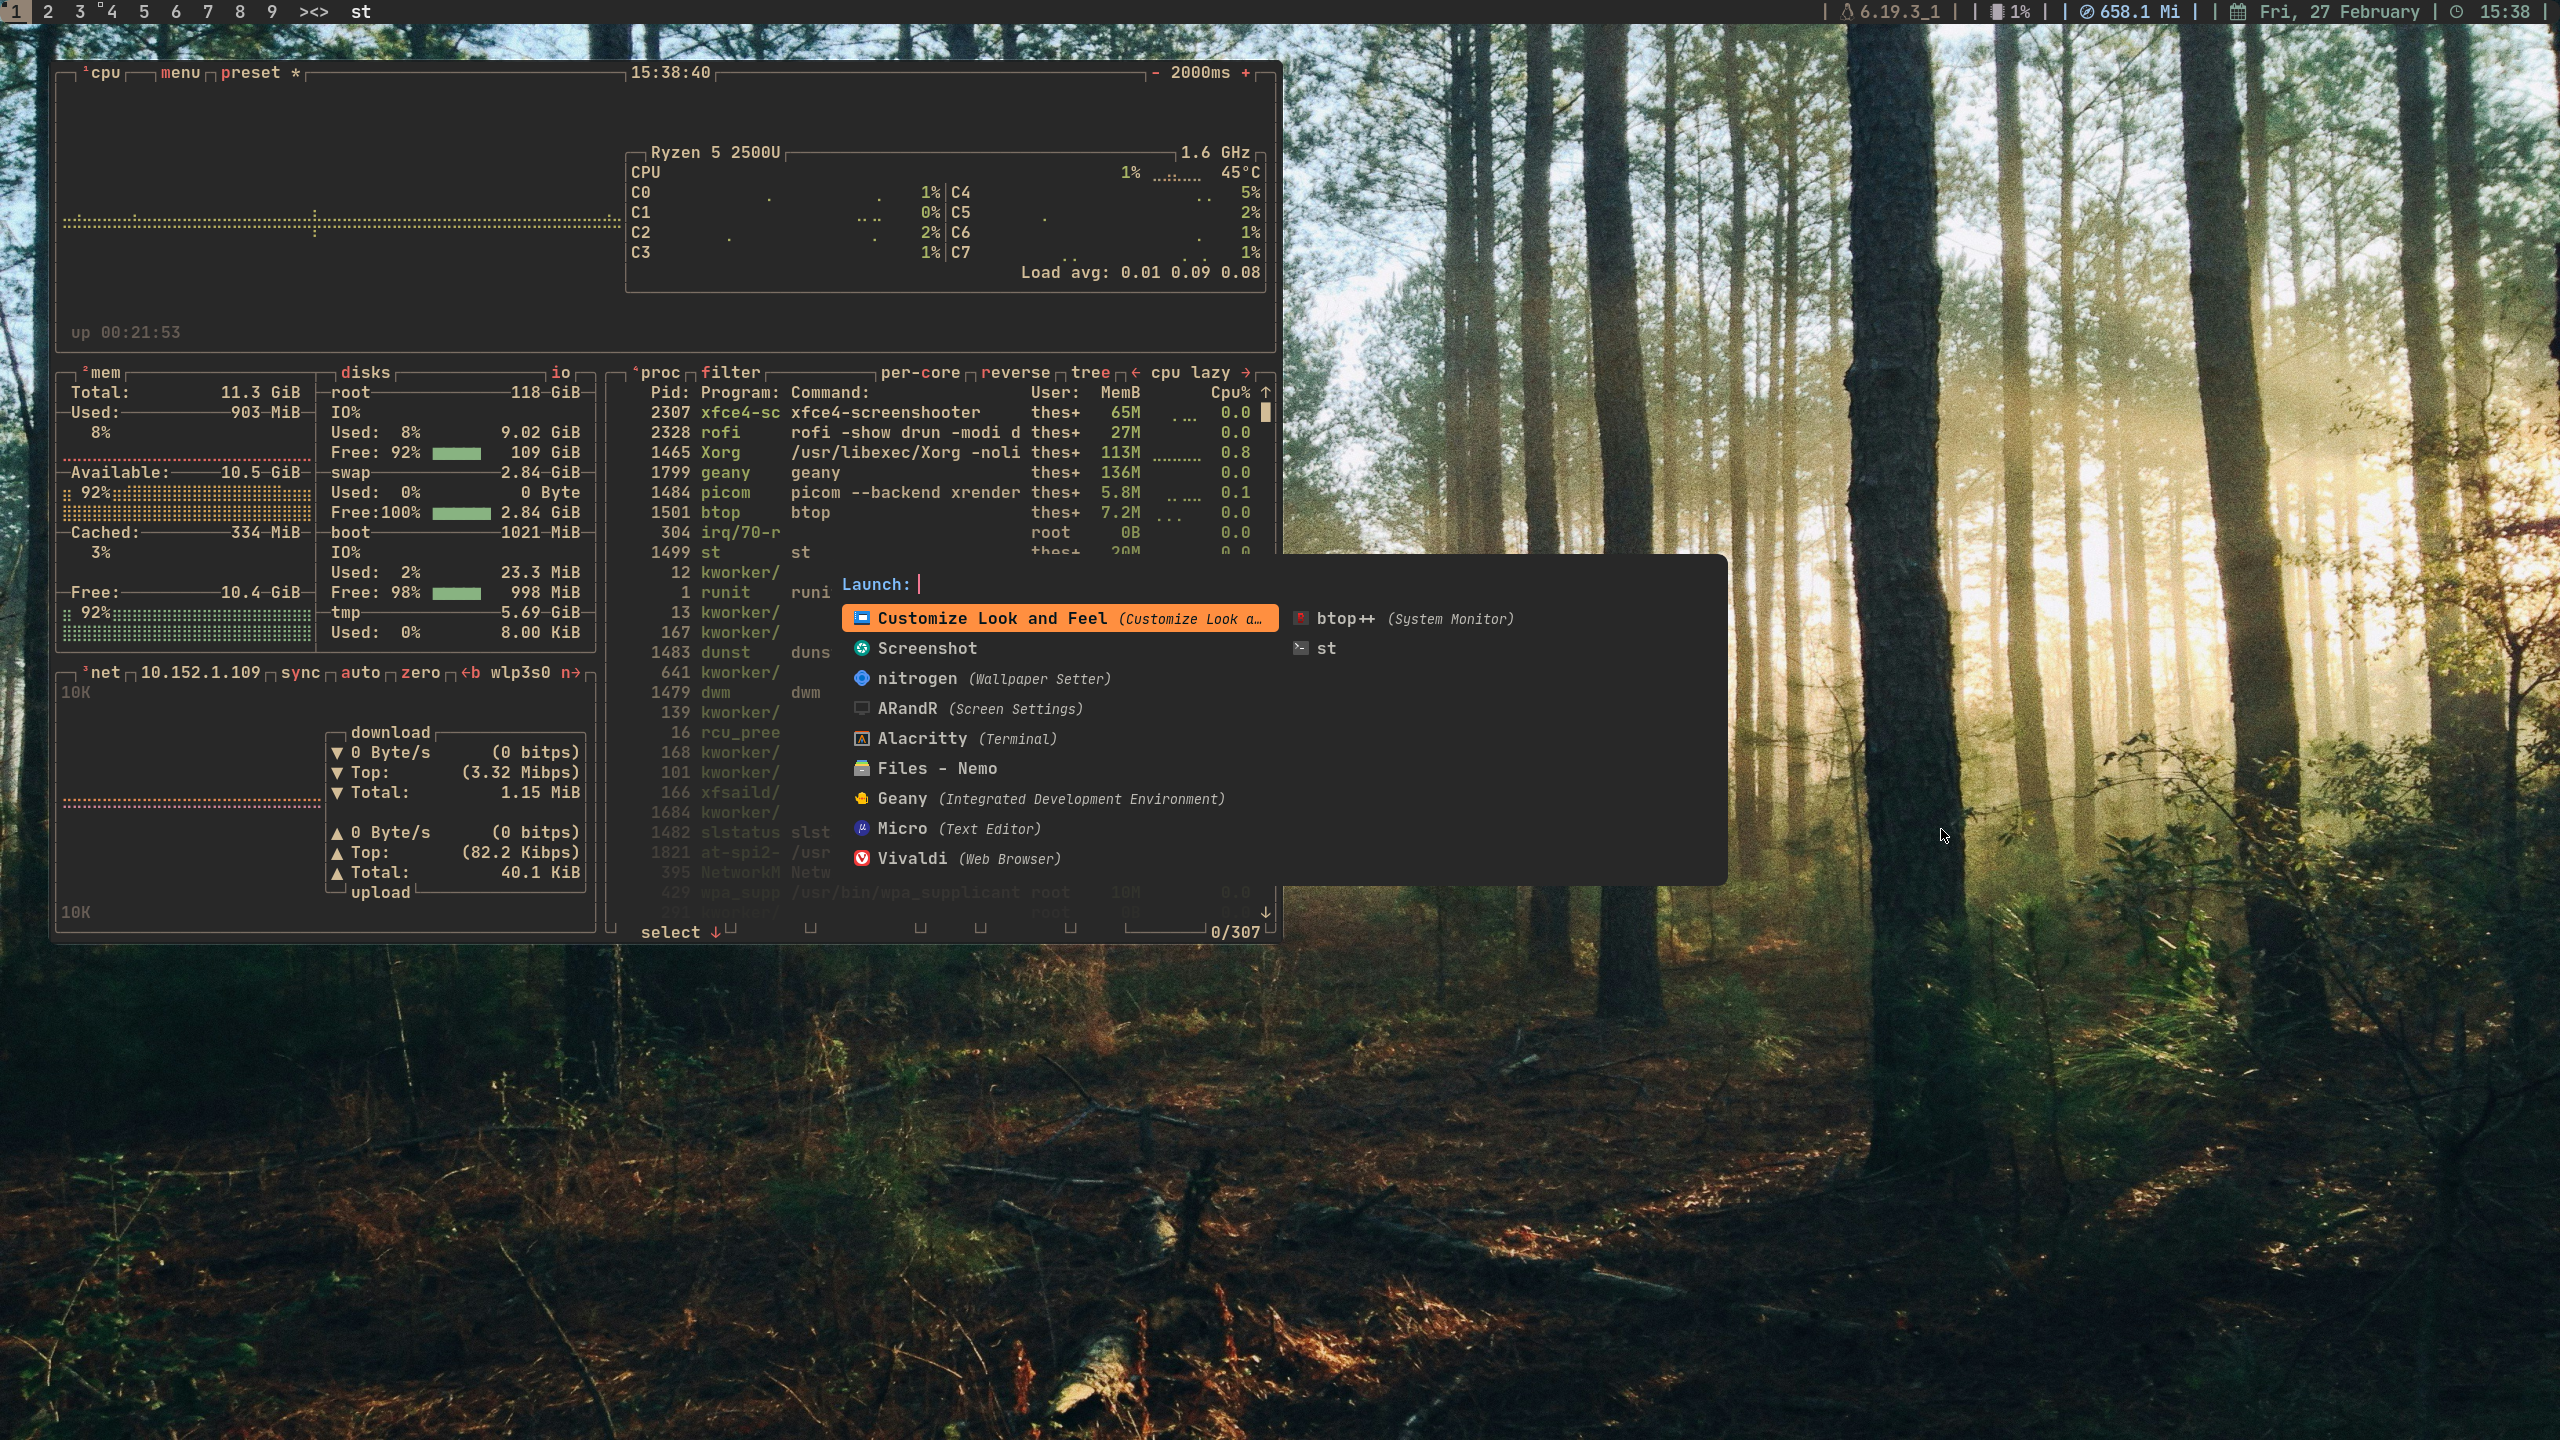
Task: Increase update interval with plus sign
Action: click(1245, 73)
